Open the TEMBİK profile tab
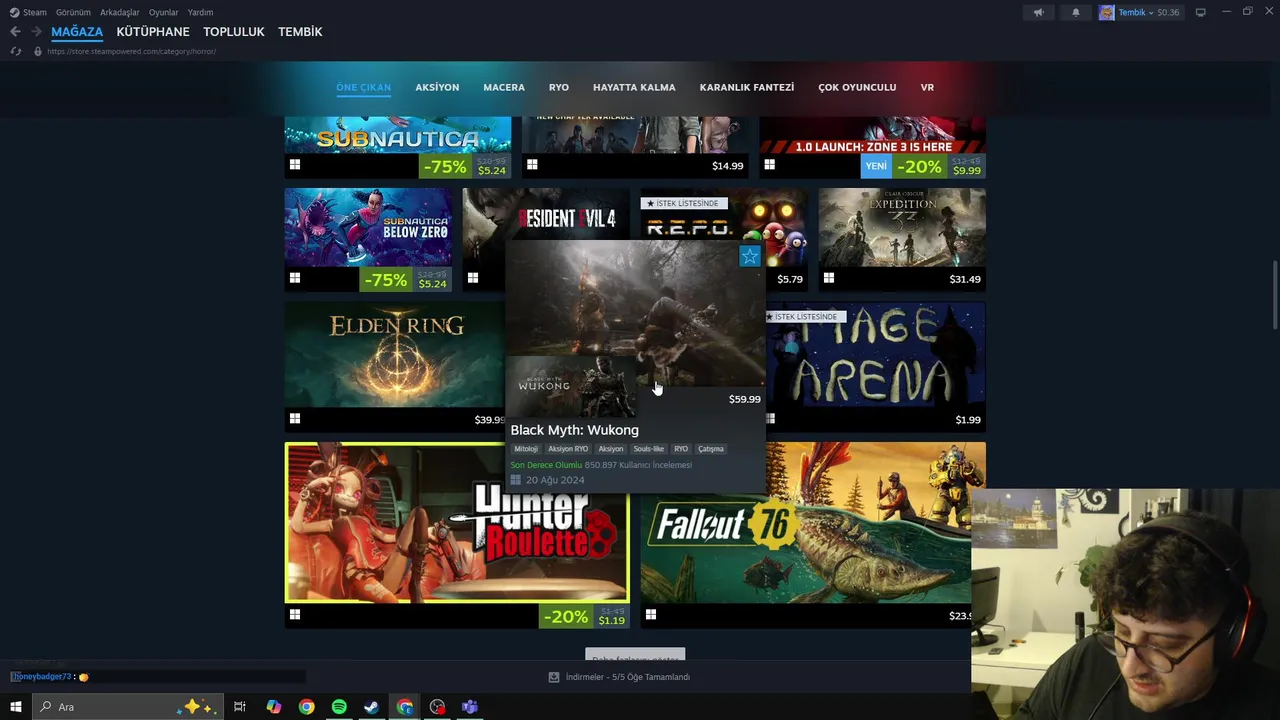 pos(300,32)
